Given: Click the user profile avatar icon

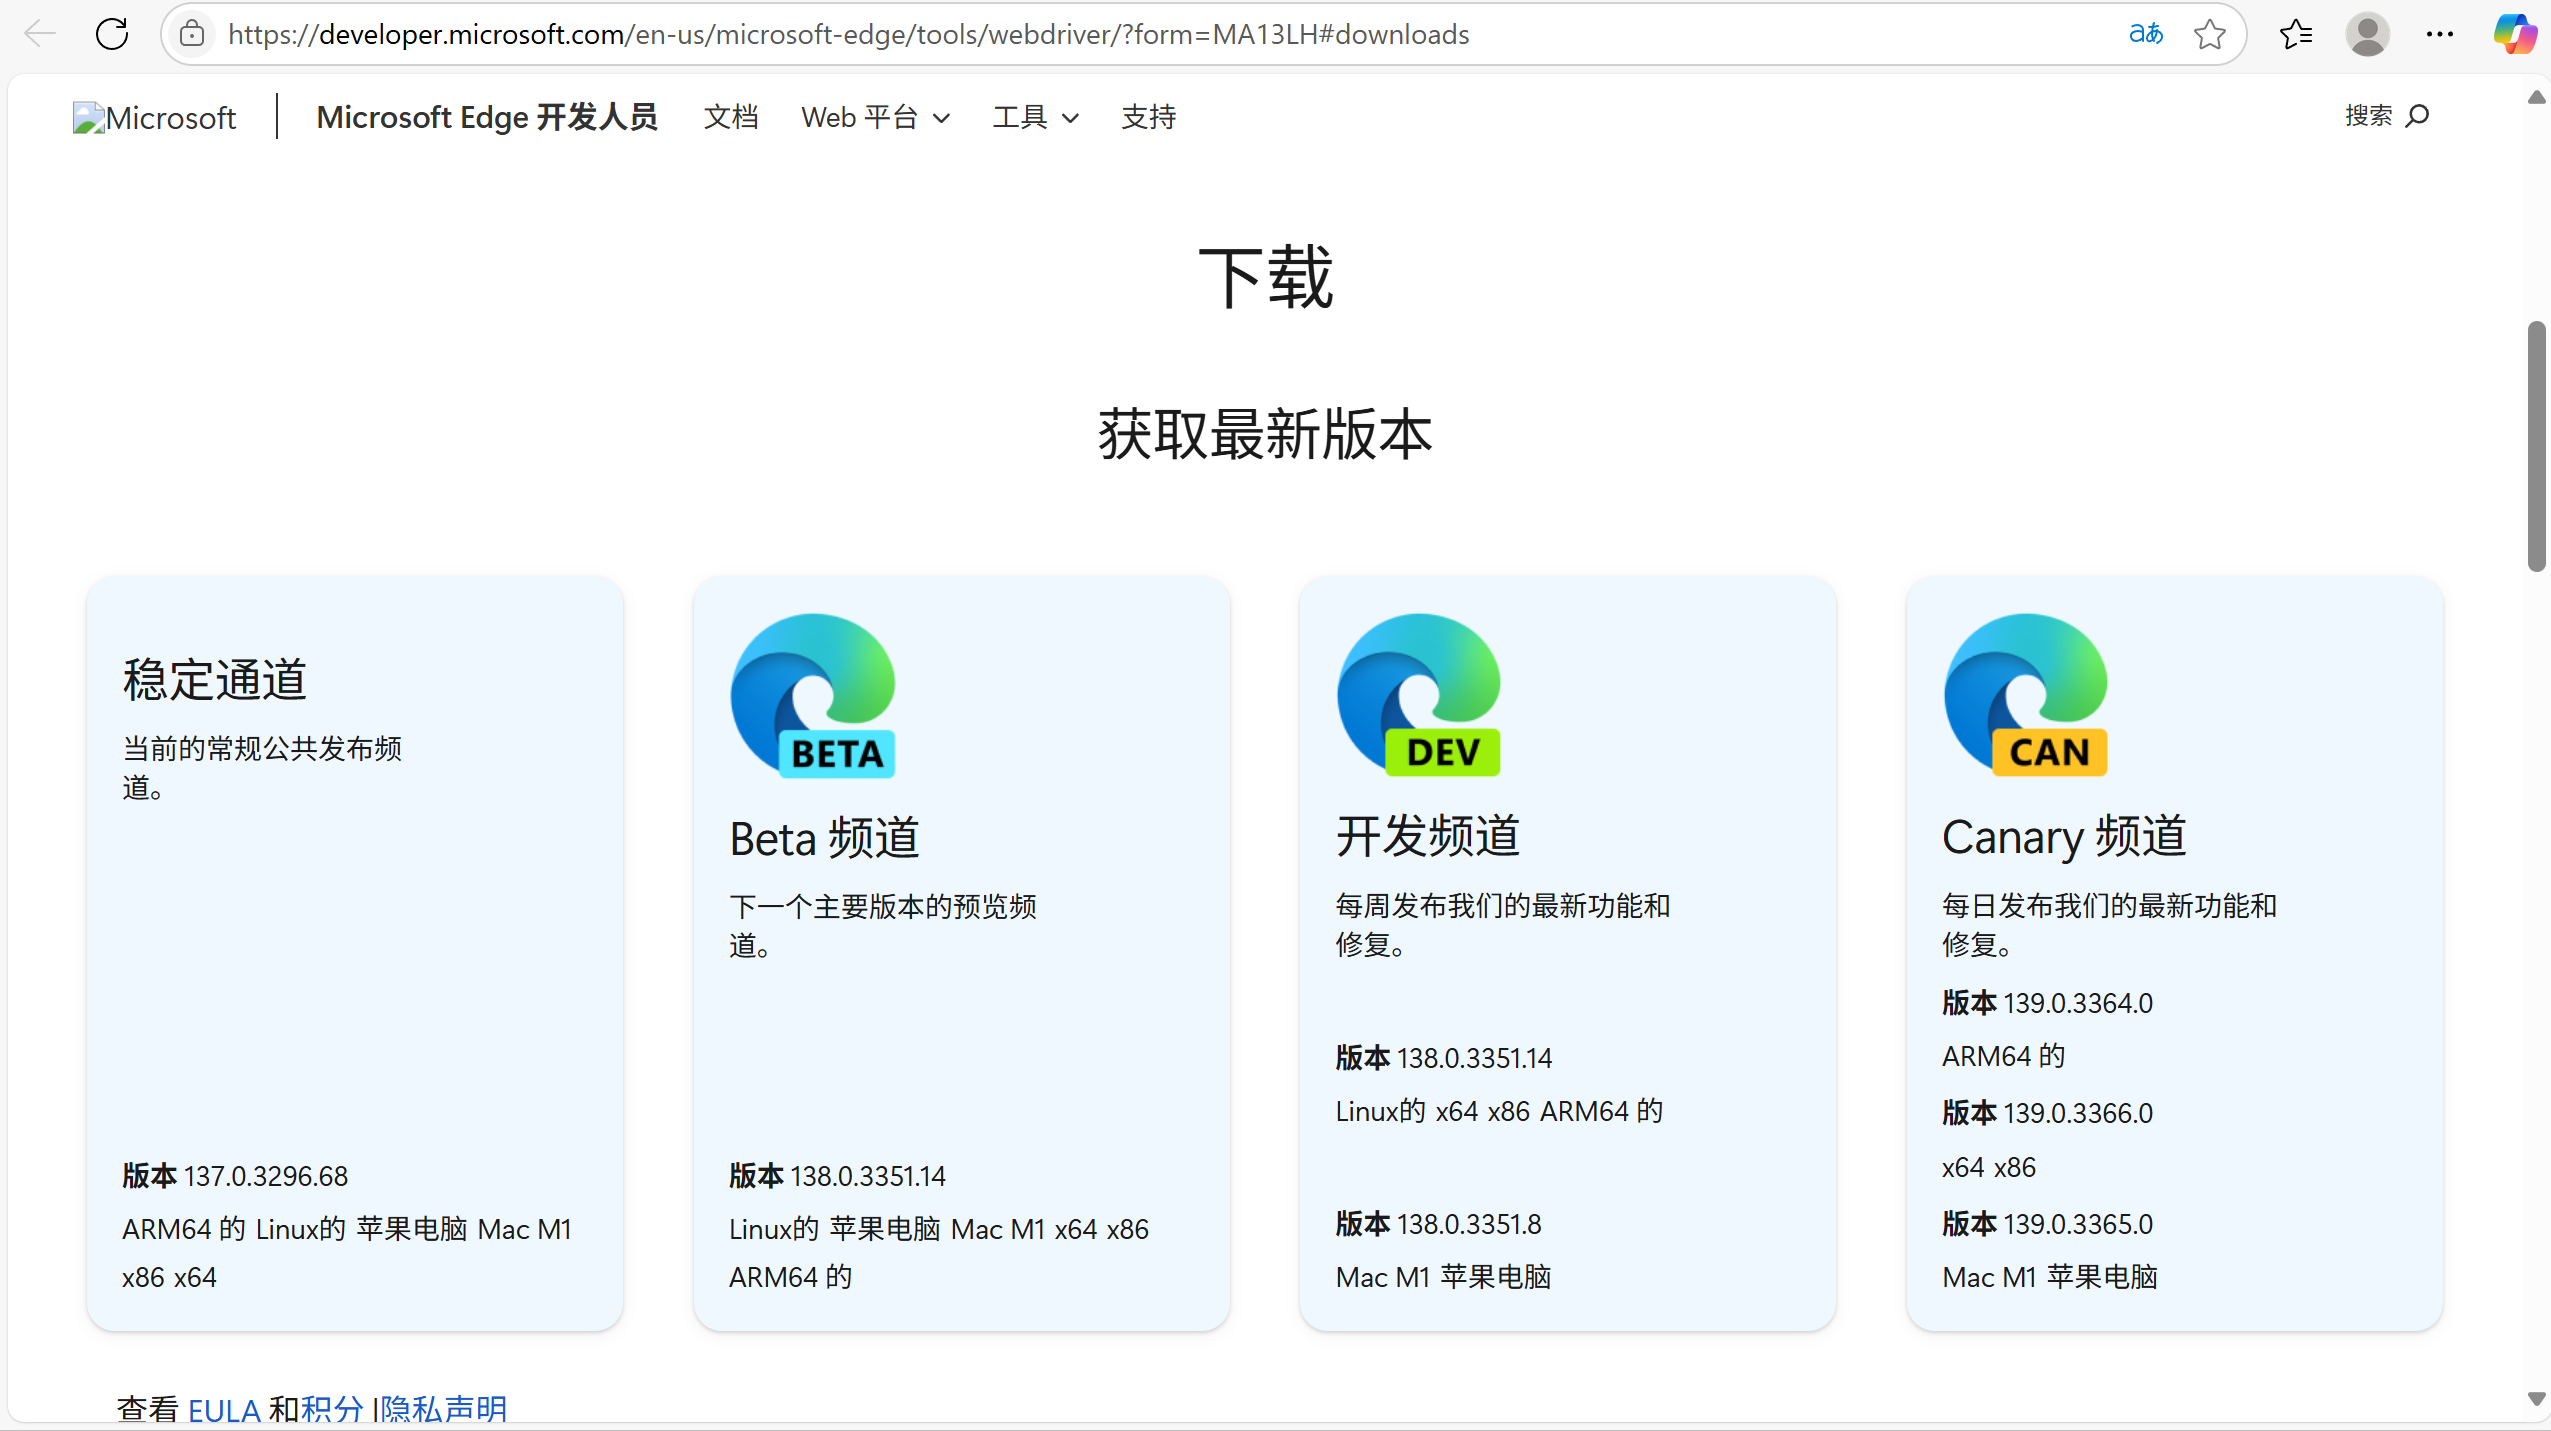Looking at the screenshot, I should (2367, 34).
